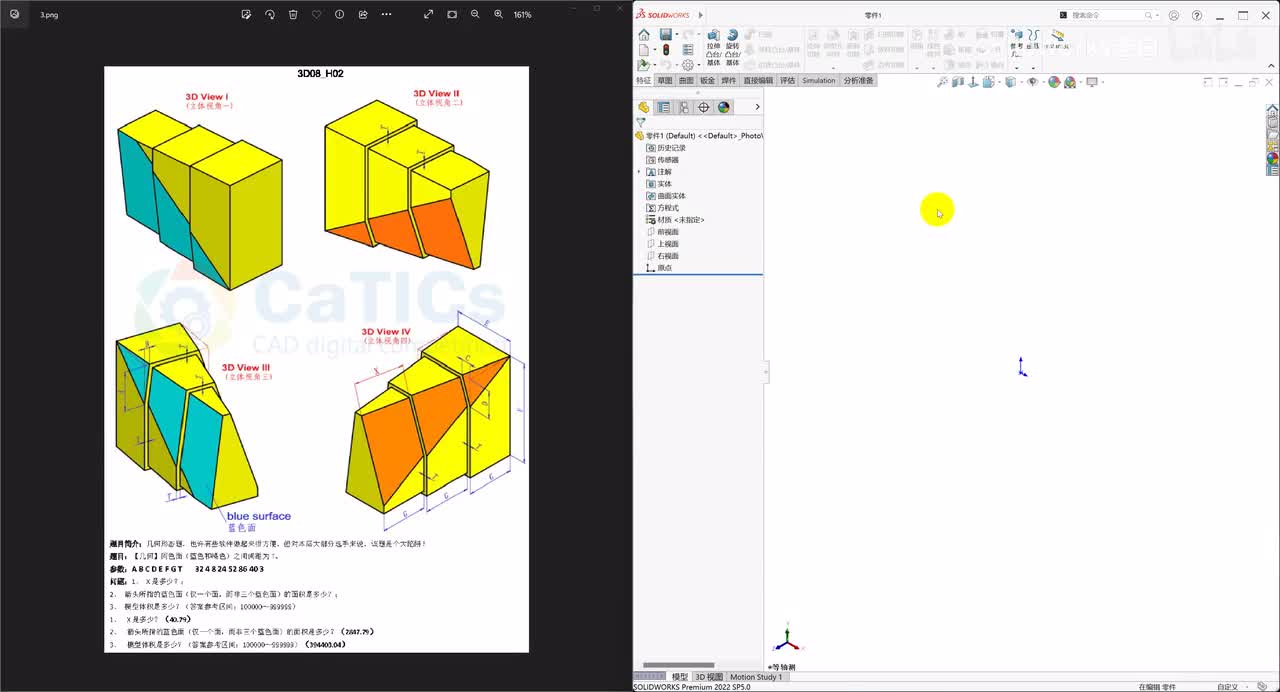1280x692 pixels.
Task: Open file properties list icon in SolidWorks
Action: click(688, 49)
